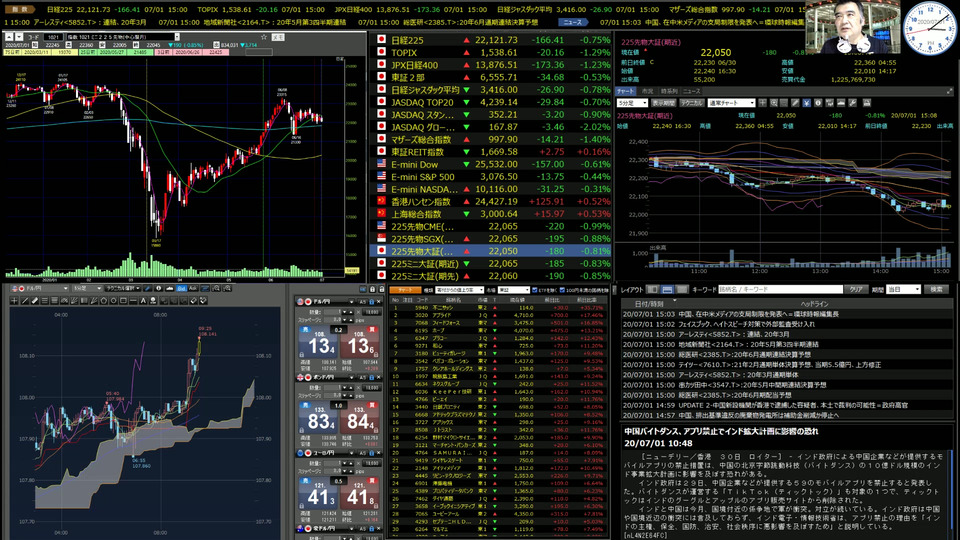Screen dimensions: 960x540
Task: Click the pound/yen sell price 133.83 tile
Action: pos(317,419)
